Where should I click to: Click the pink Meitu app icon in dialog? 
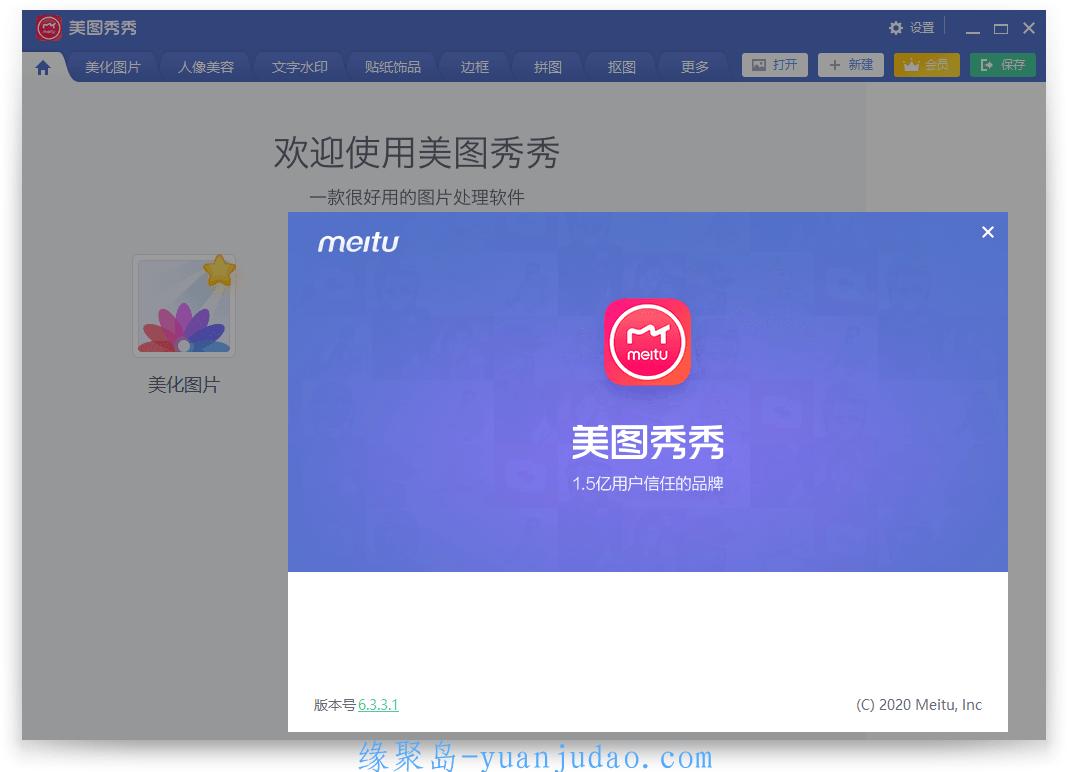click(x=647, y=342)
